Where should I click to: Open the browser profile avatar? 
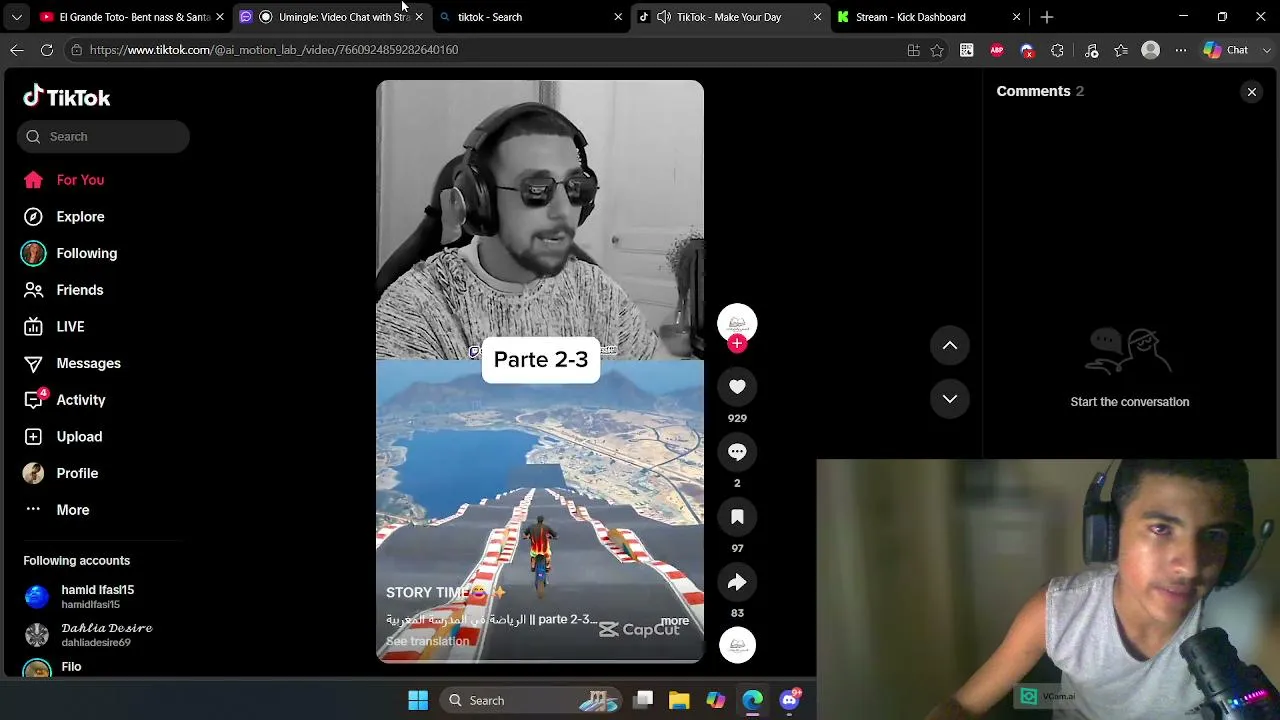[1151, 50]
